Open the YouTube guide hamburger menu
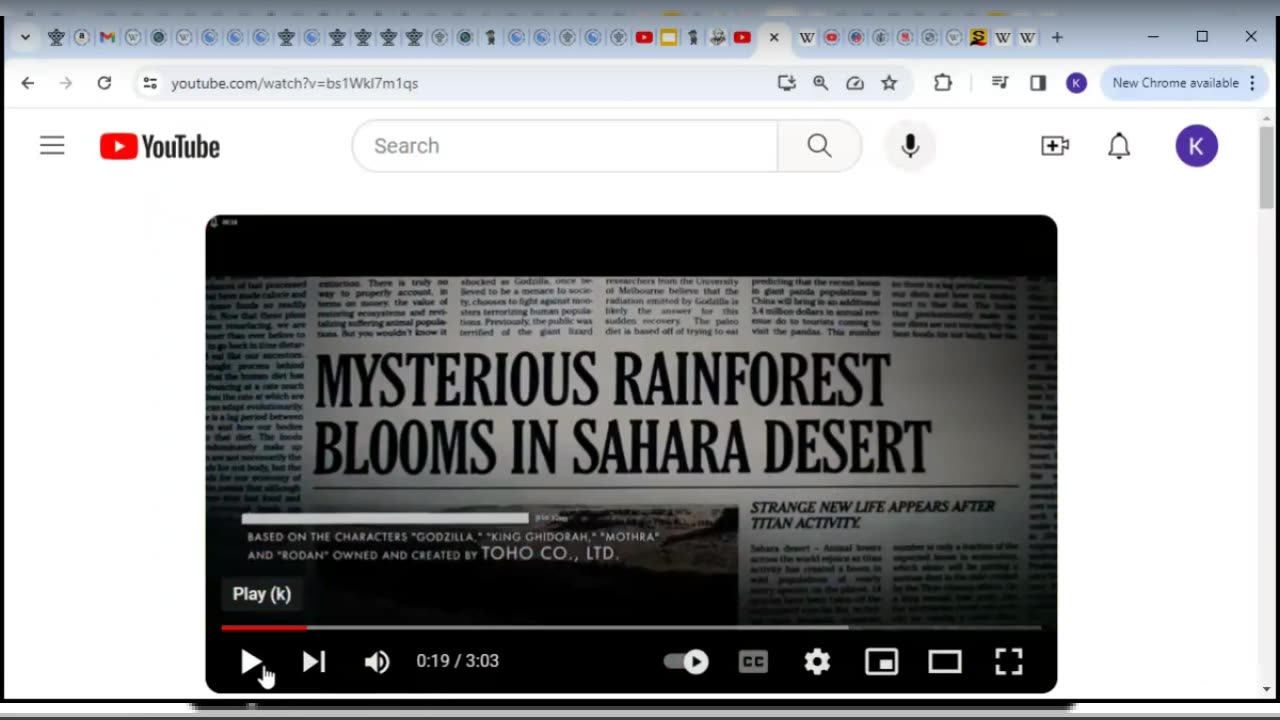This screenshot has width=1280, height=720. 52,146
